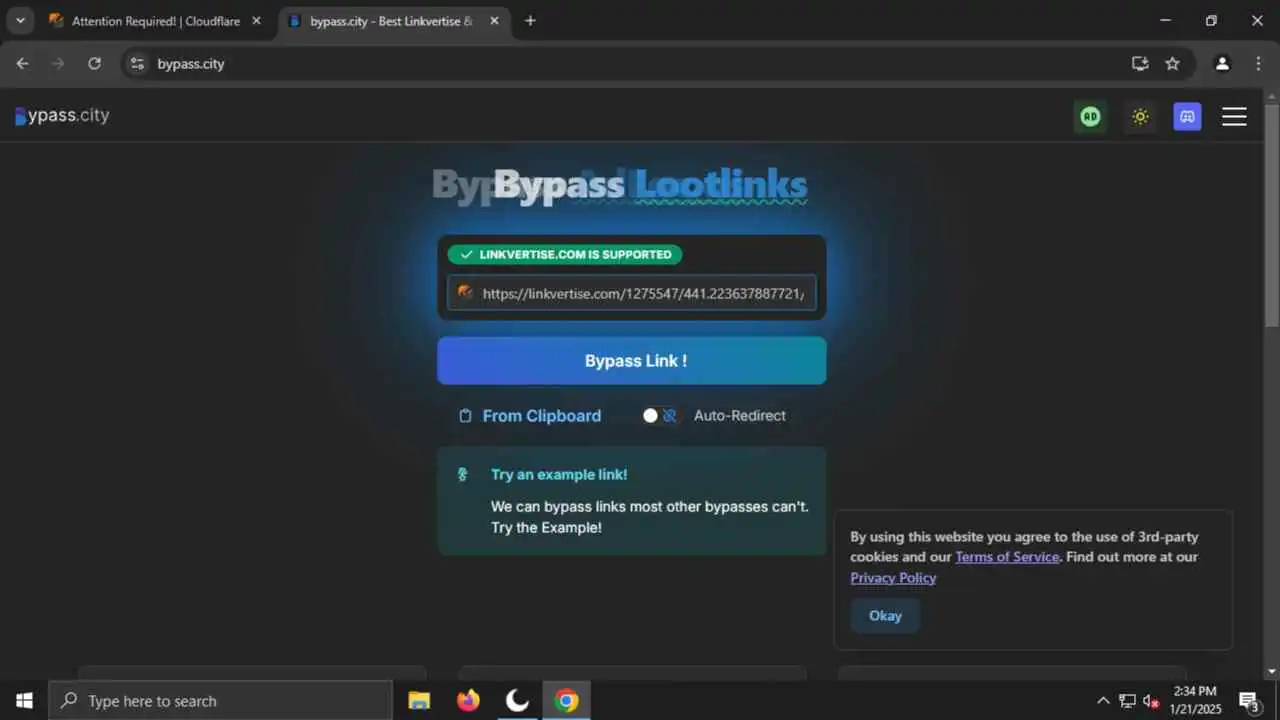Reload the bypass.city page
Viewport: 1280px width, 720px height.
[x=94, y=63]
